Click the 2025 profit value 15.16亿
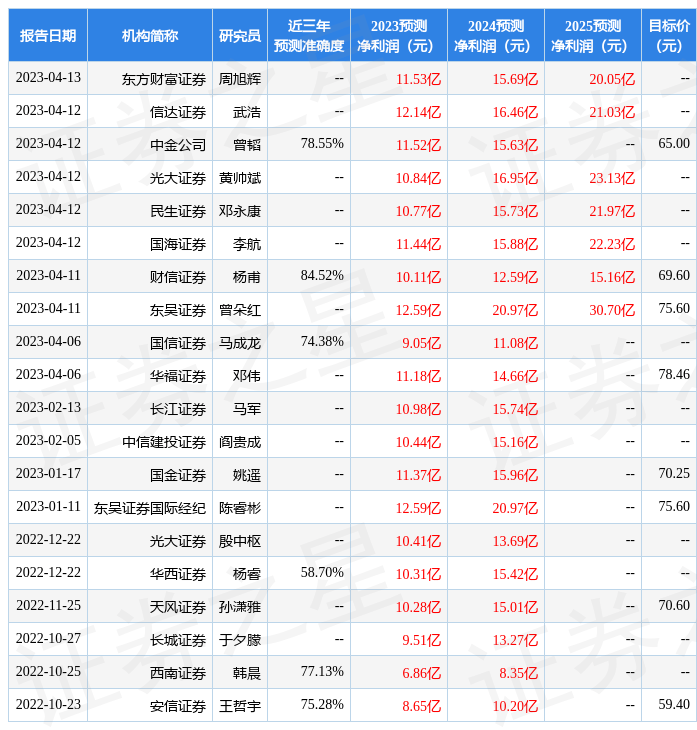 pyautogui.click(x=612, y=277)
